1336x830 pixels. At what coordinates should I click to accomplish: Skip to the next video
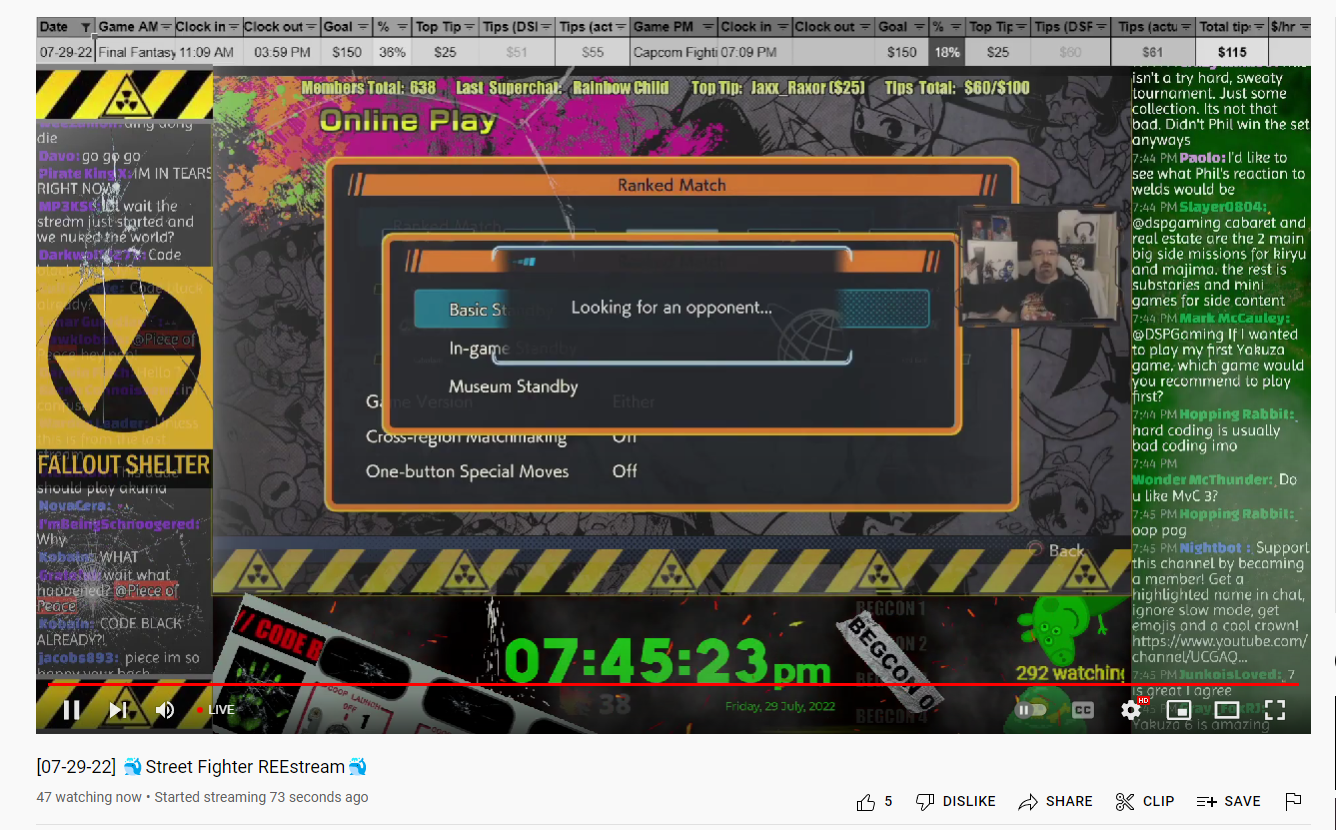coord(118,710)
